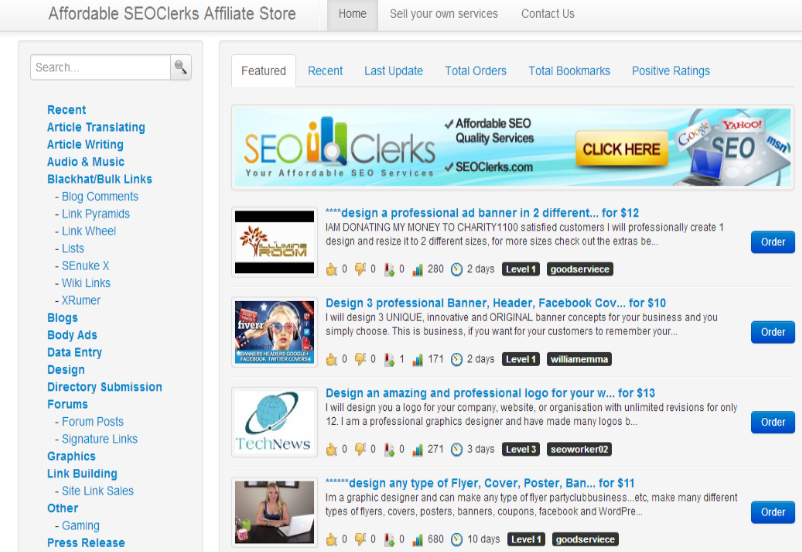This screenshot has width=802, height=552.
Task: Click thumbs-down icon on seoworker02 listing
Action: point(360,449)
